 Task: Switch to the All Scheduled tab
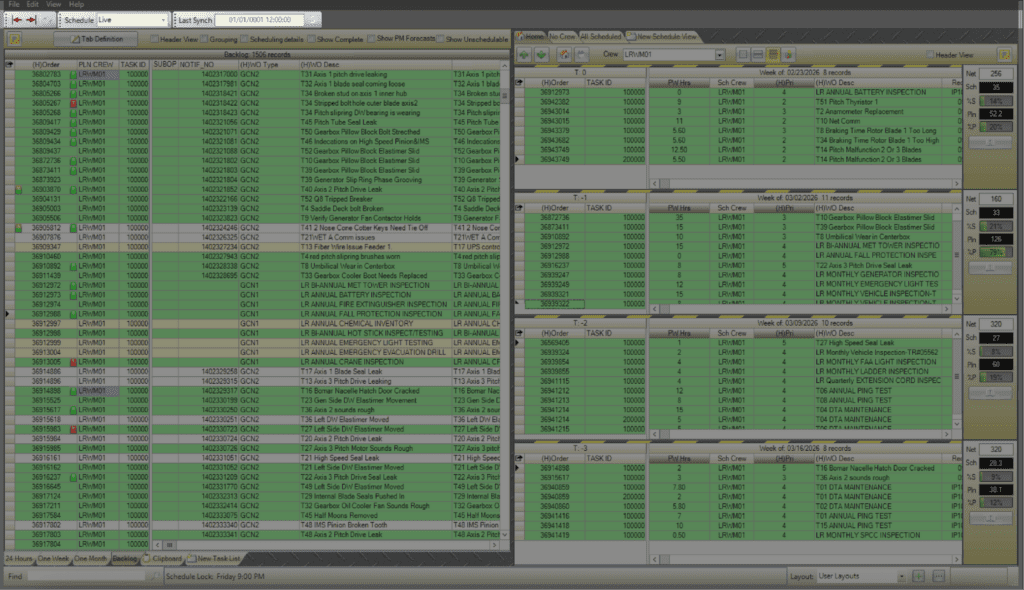pyautogui.click(x=600, y=35)
